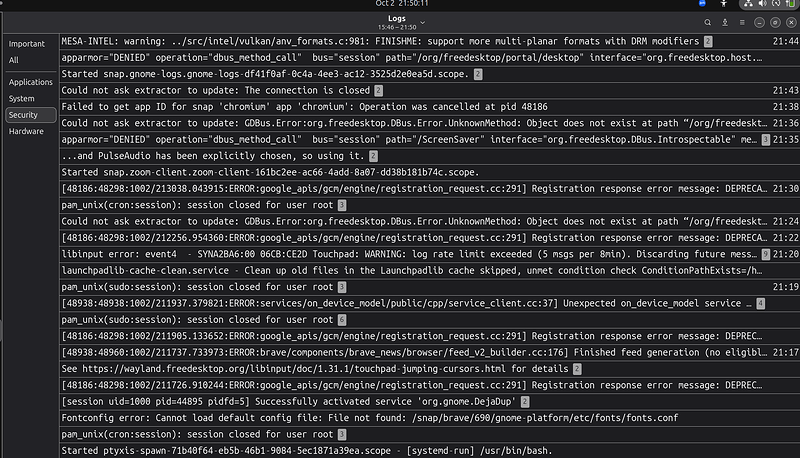Select the Security category
Screen dimensions: 800x458
[x=31, y=115]
